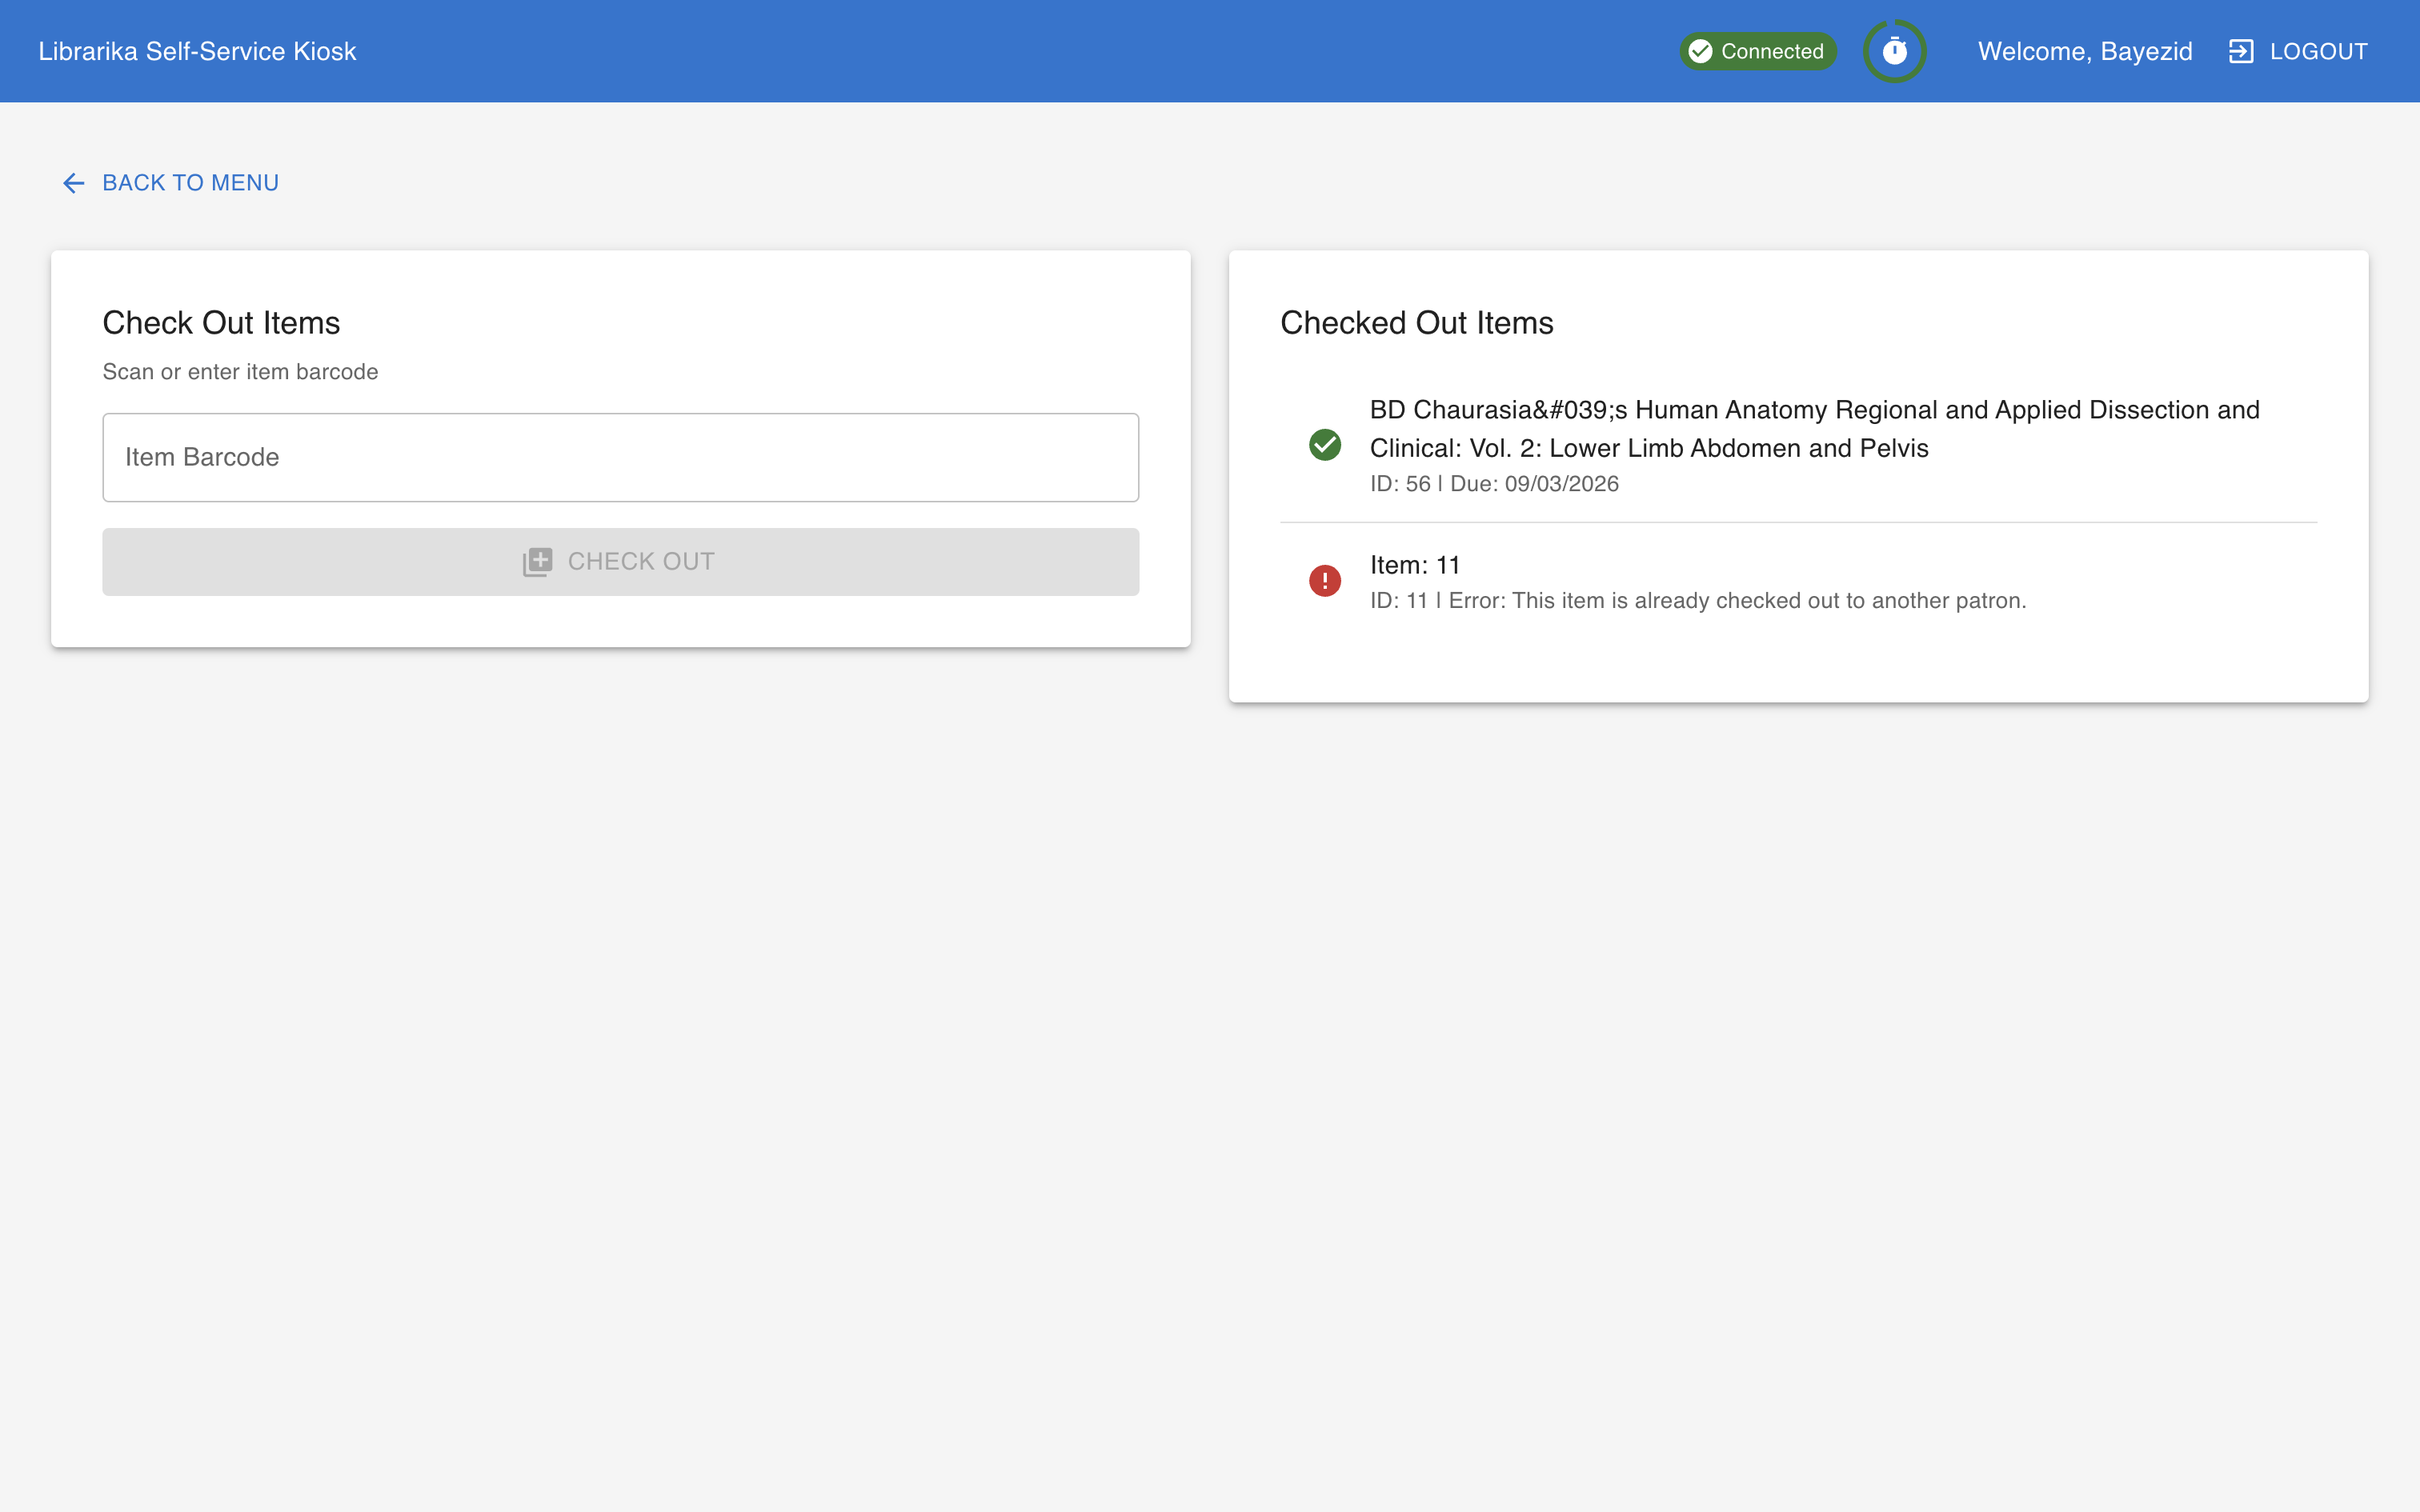2420x1512 pixels.
Task: Click the logout door-arrow icon
Action: coord(2240,51)
